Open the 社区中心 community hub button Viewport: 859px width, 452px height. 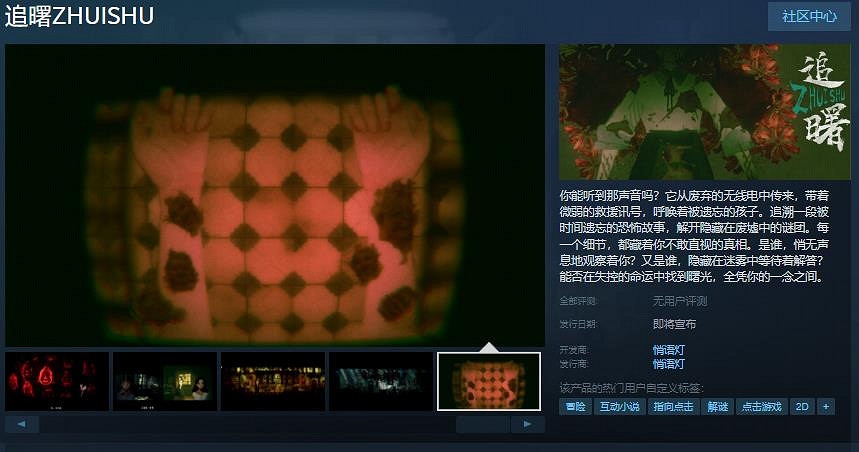tap(809, 16)
